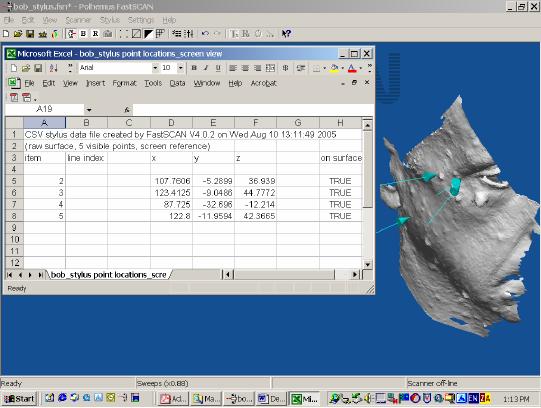Screen dimensions: 541x408
Task: Click Open folder icon in FastSCAN toolbar
Action: pos(18,34)
